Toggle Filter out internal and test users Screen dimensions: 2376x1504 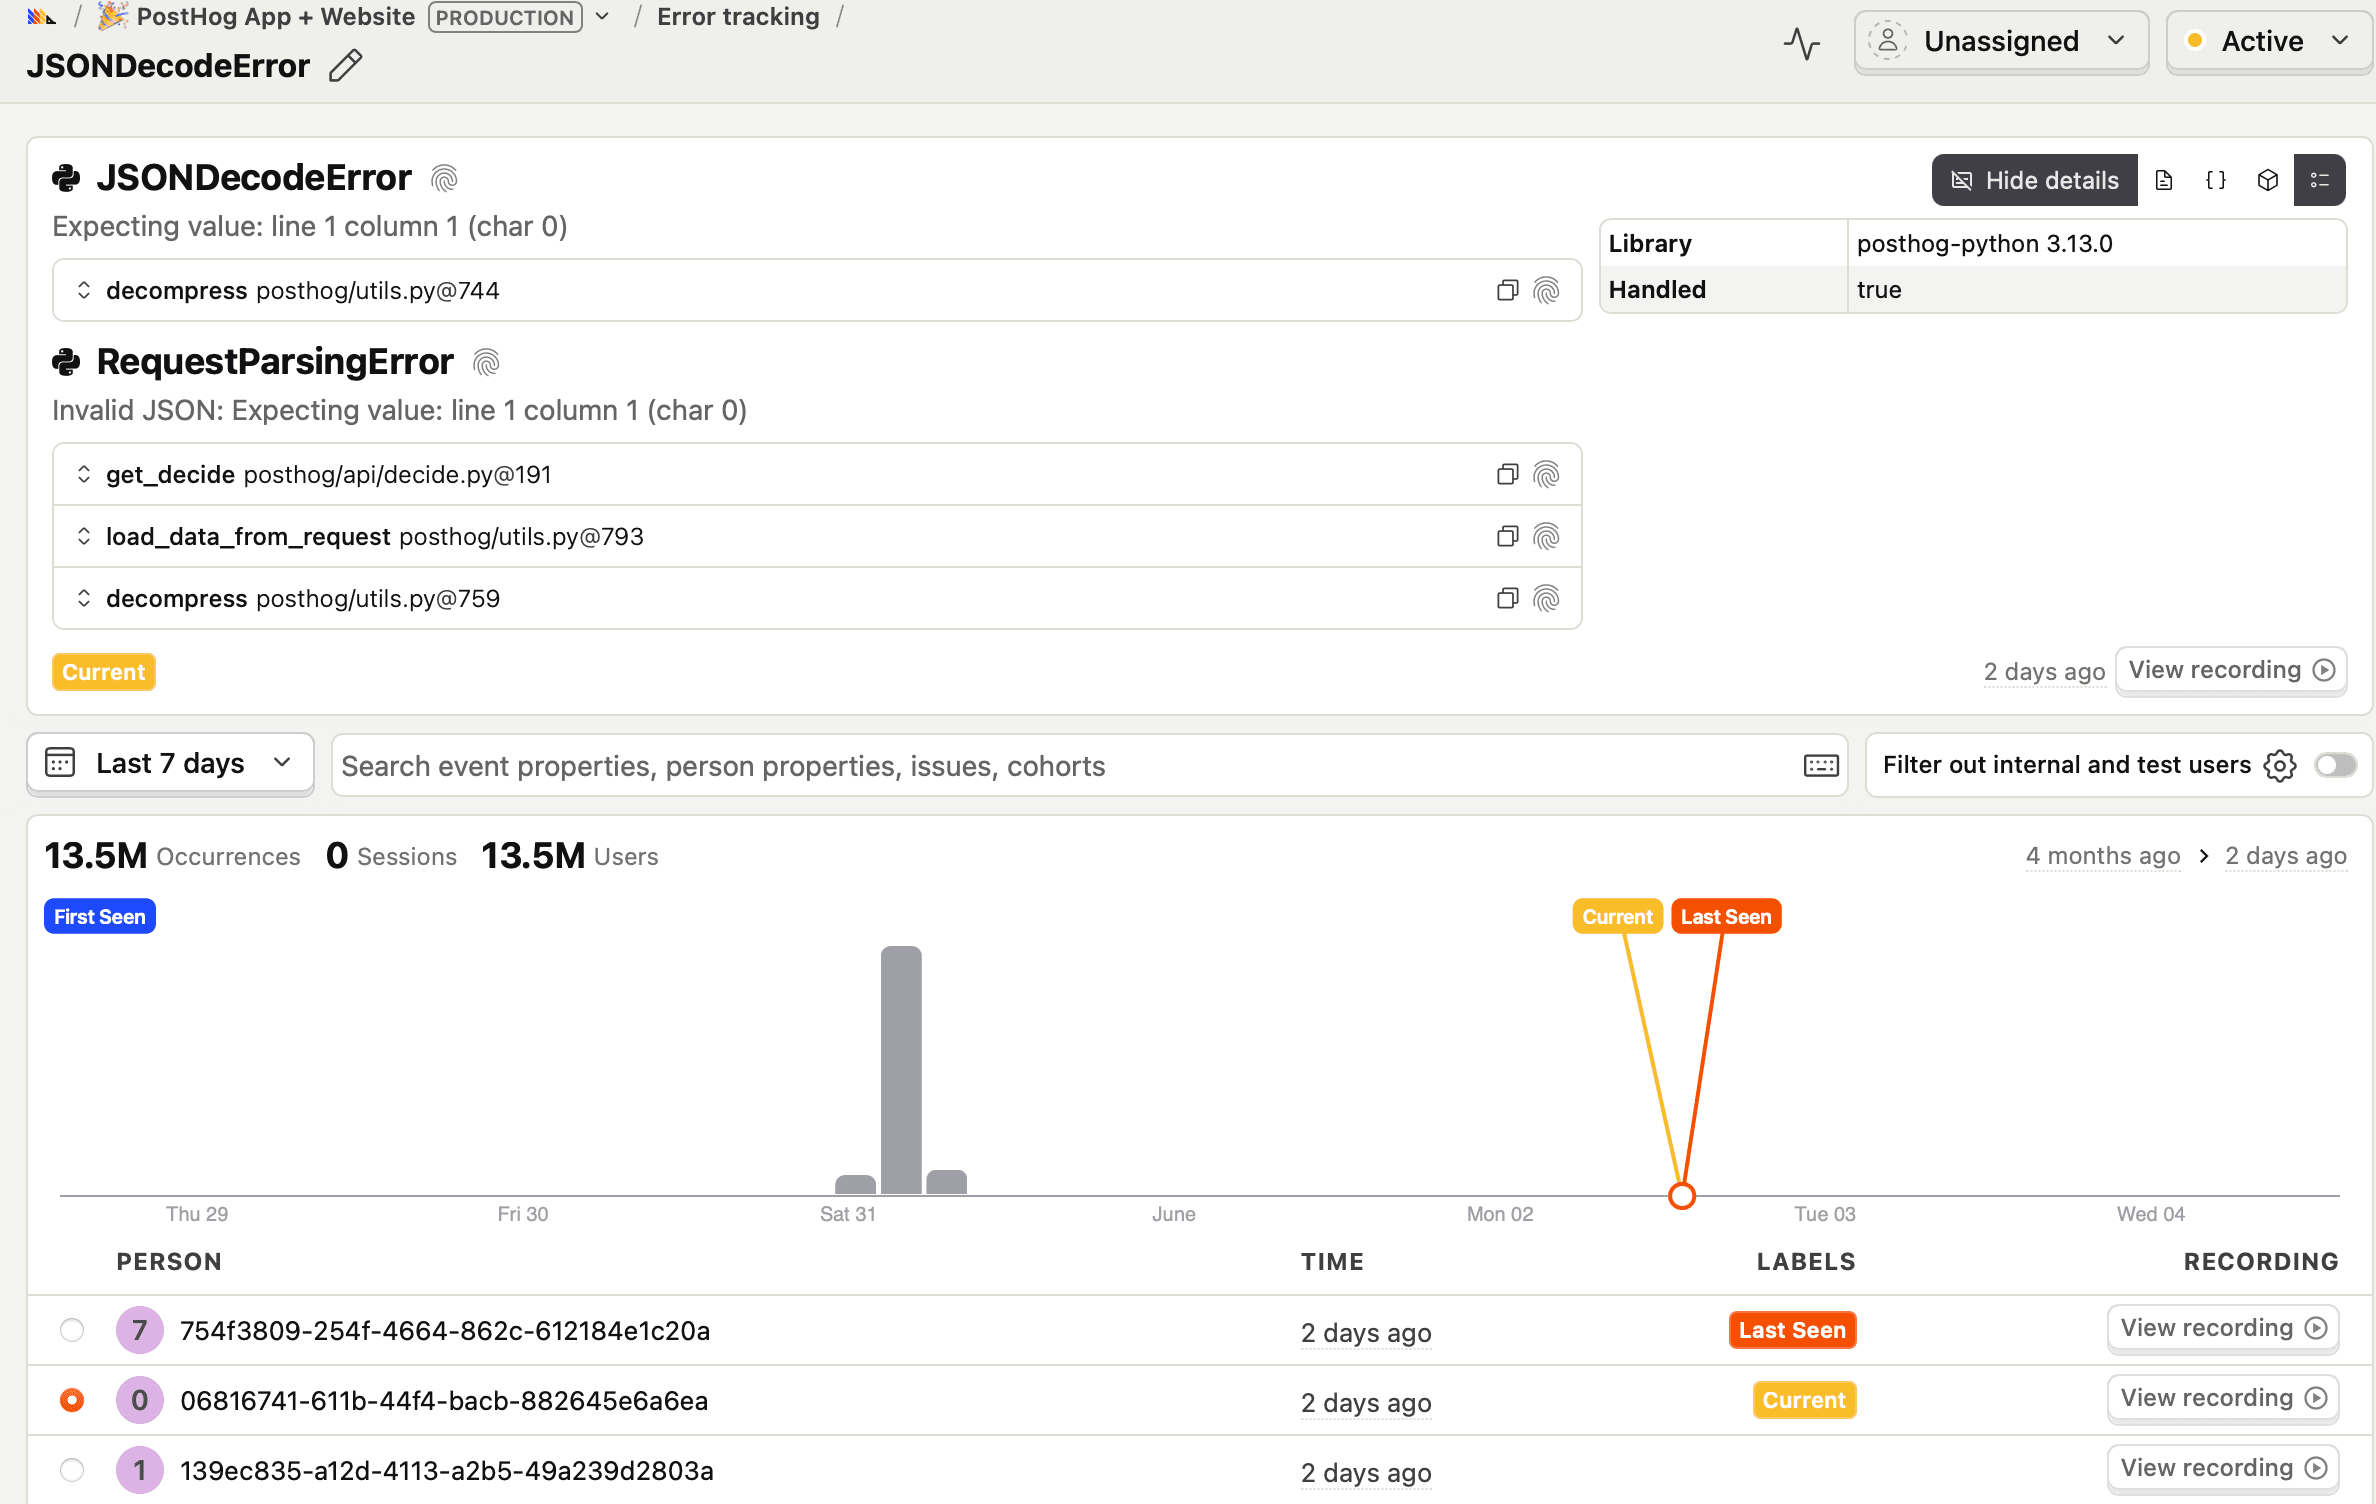(2336, 765)
